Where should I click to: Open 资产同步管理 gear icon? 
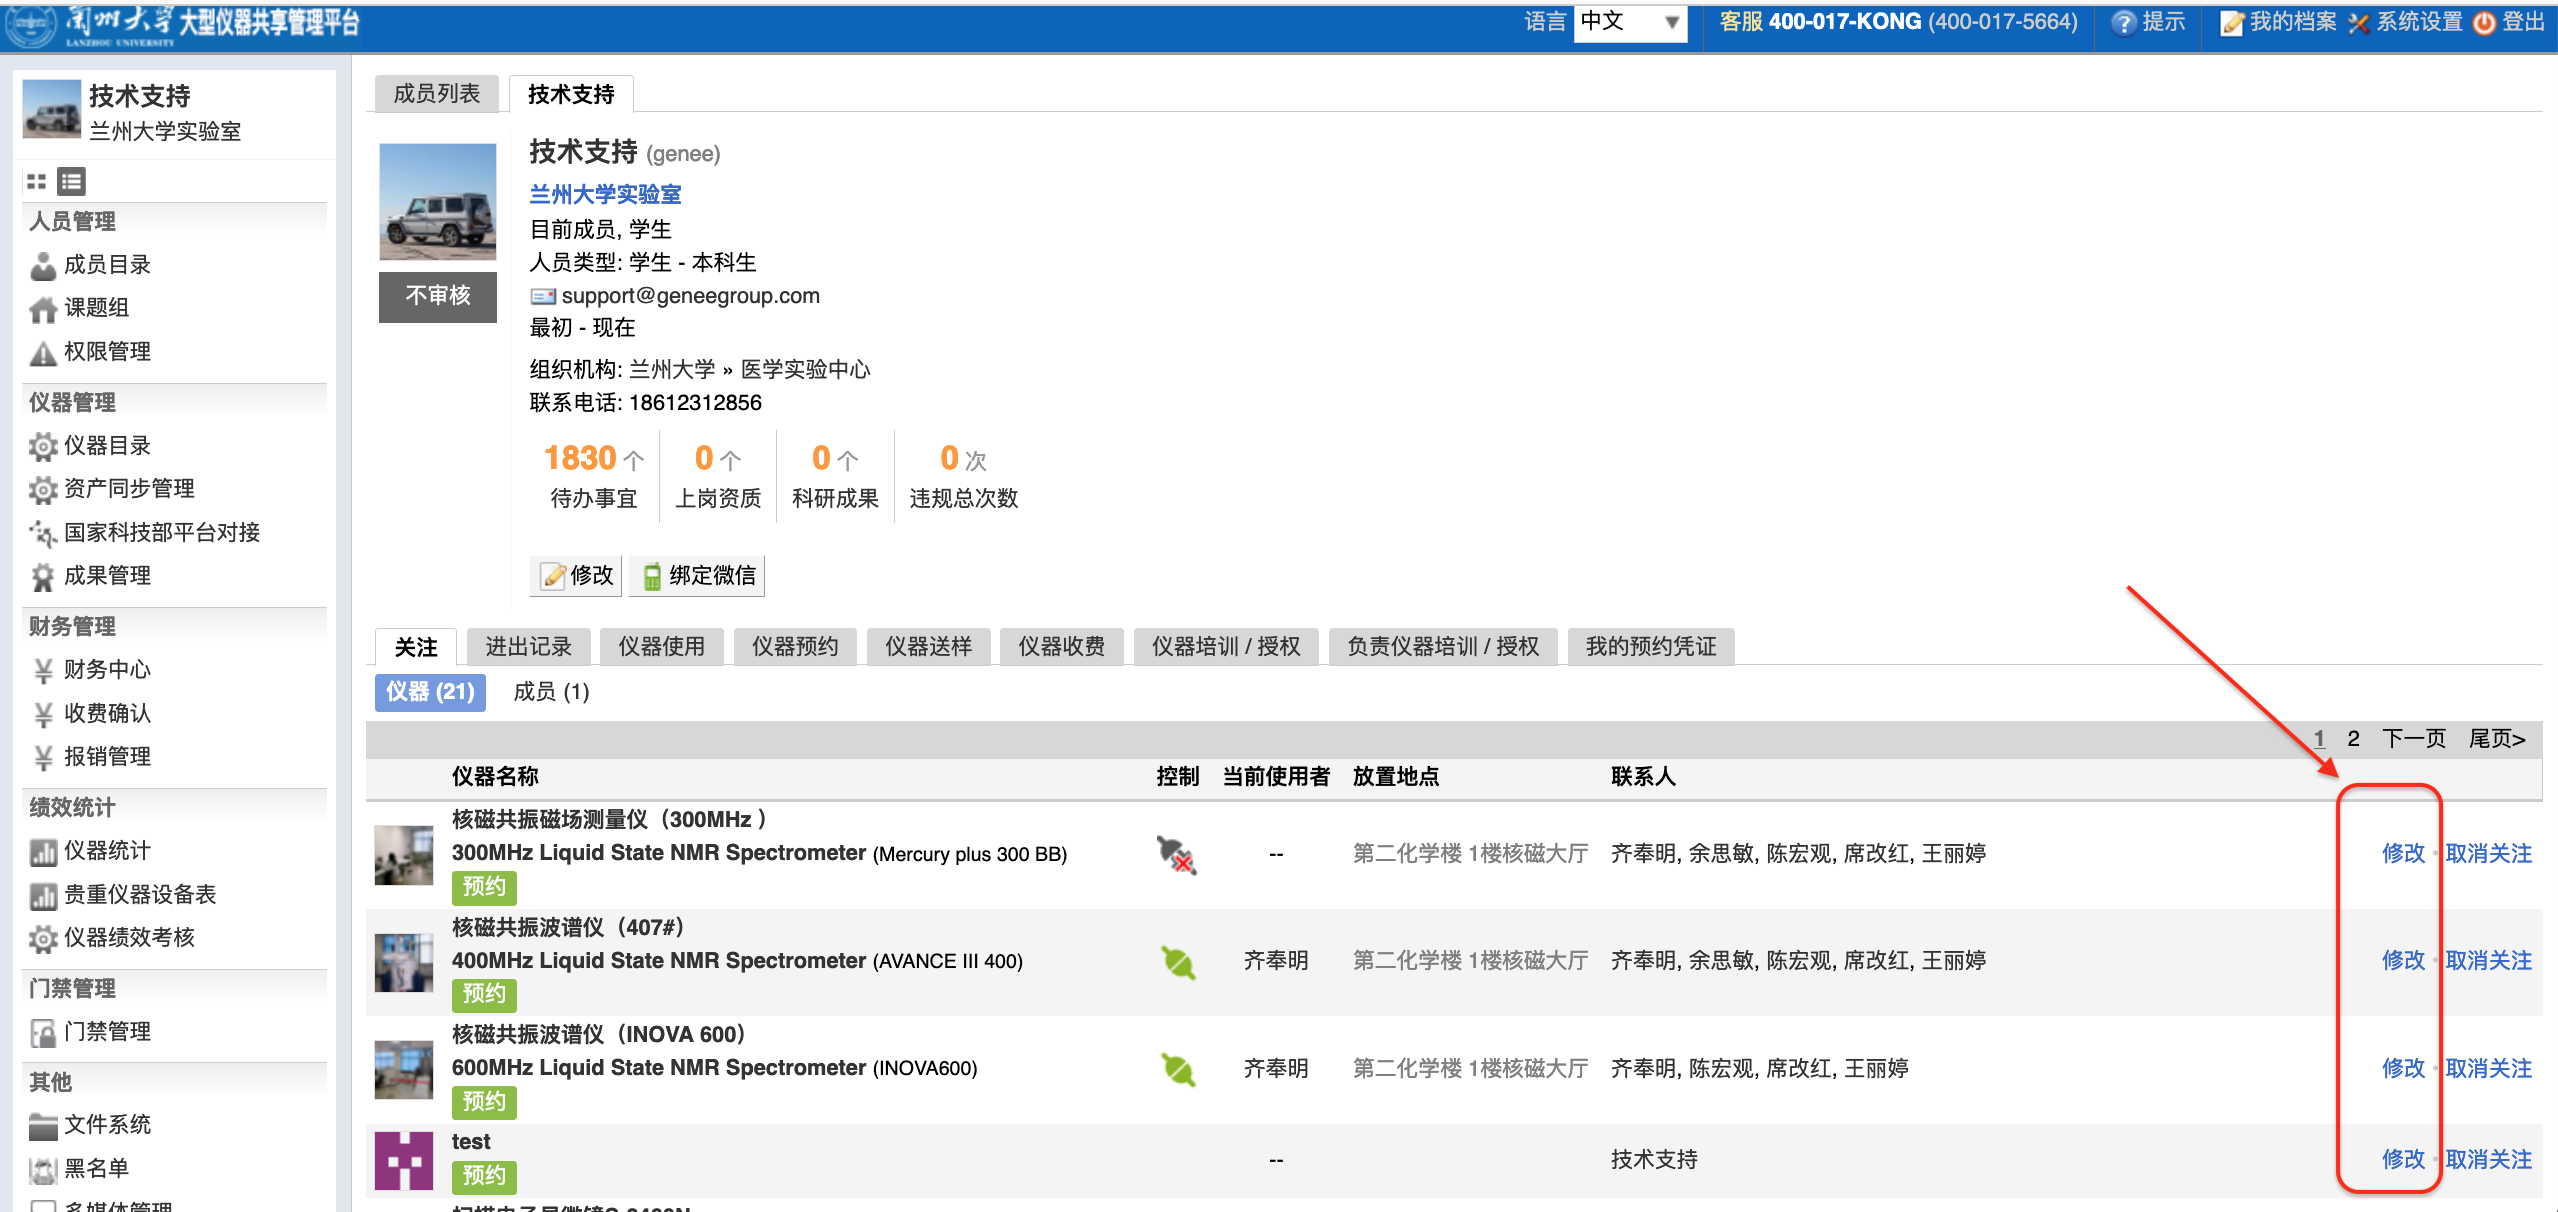(x=43, y=489)
